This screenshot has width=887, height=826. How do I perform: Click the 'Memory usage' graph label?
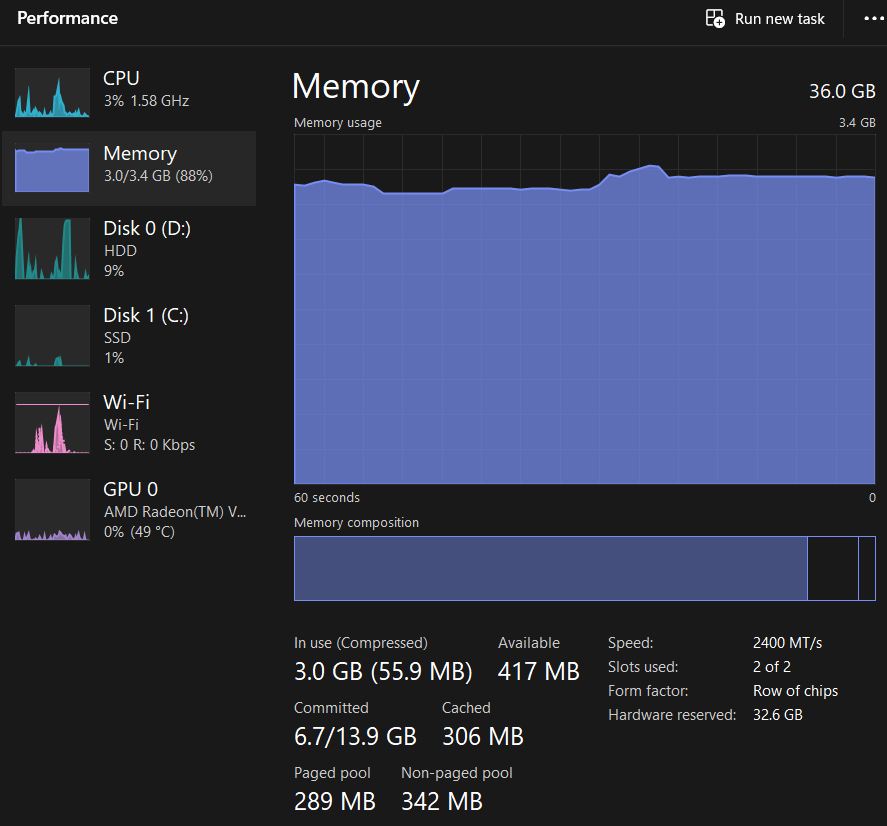click(x=338, y=123)
